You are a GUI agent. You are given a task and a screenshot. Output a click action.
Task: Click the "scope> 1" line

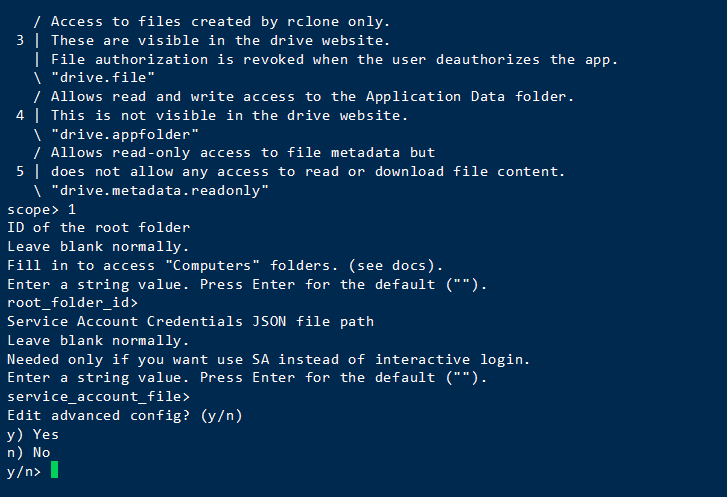[41, 209]
